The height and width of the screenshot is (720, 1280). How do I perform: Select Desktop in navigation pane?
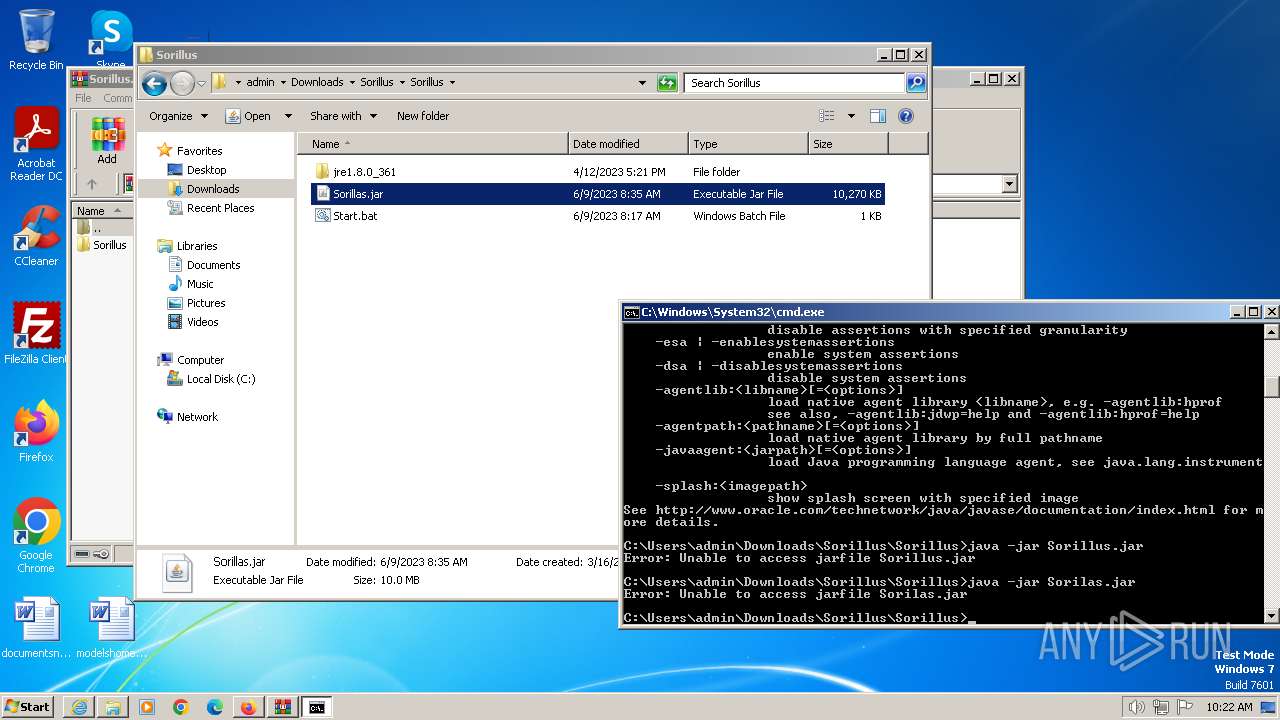(206, 170)
